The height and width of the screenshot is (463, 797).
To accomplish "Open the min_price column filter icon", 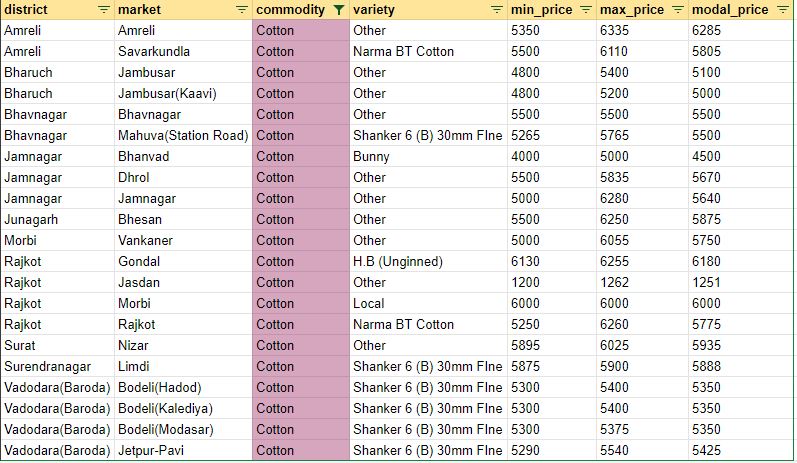I will click(x=585, y=10).
